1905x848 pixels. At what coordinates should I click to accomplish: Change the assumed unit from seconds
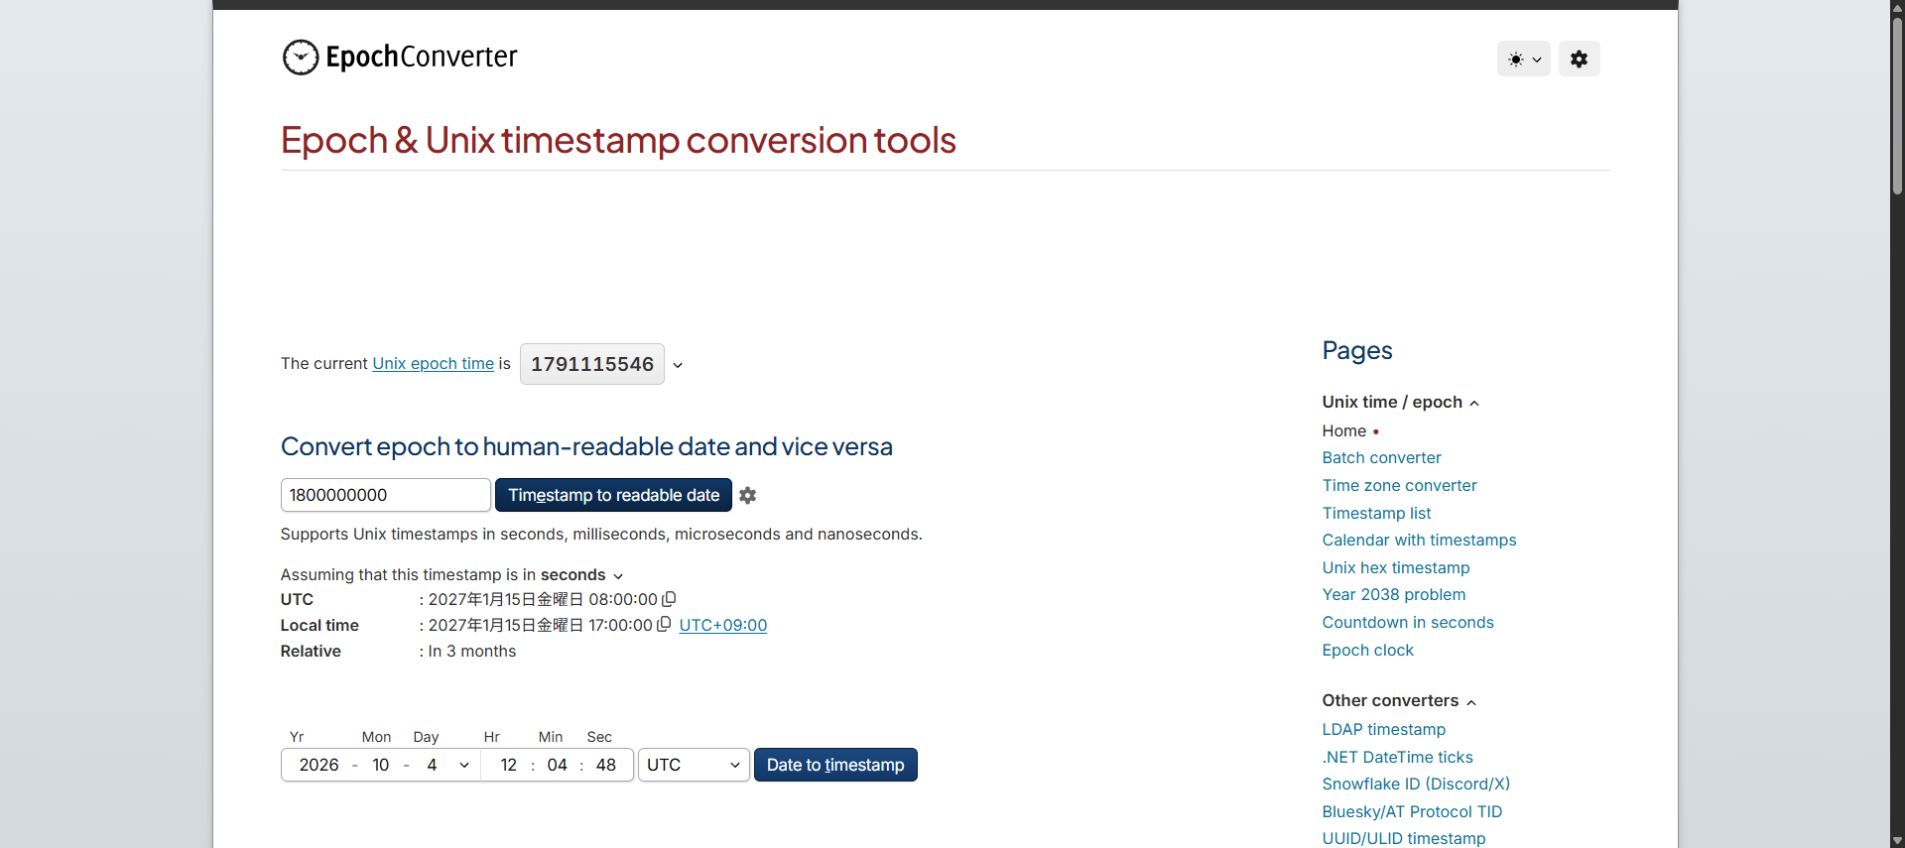click(581, 575)
